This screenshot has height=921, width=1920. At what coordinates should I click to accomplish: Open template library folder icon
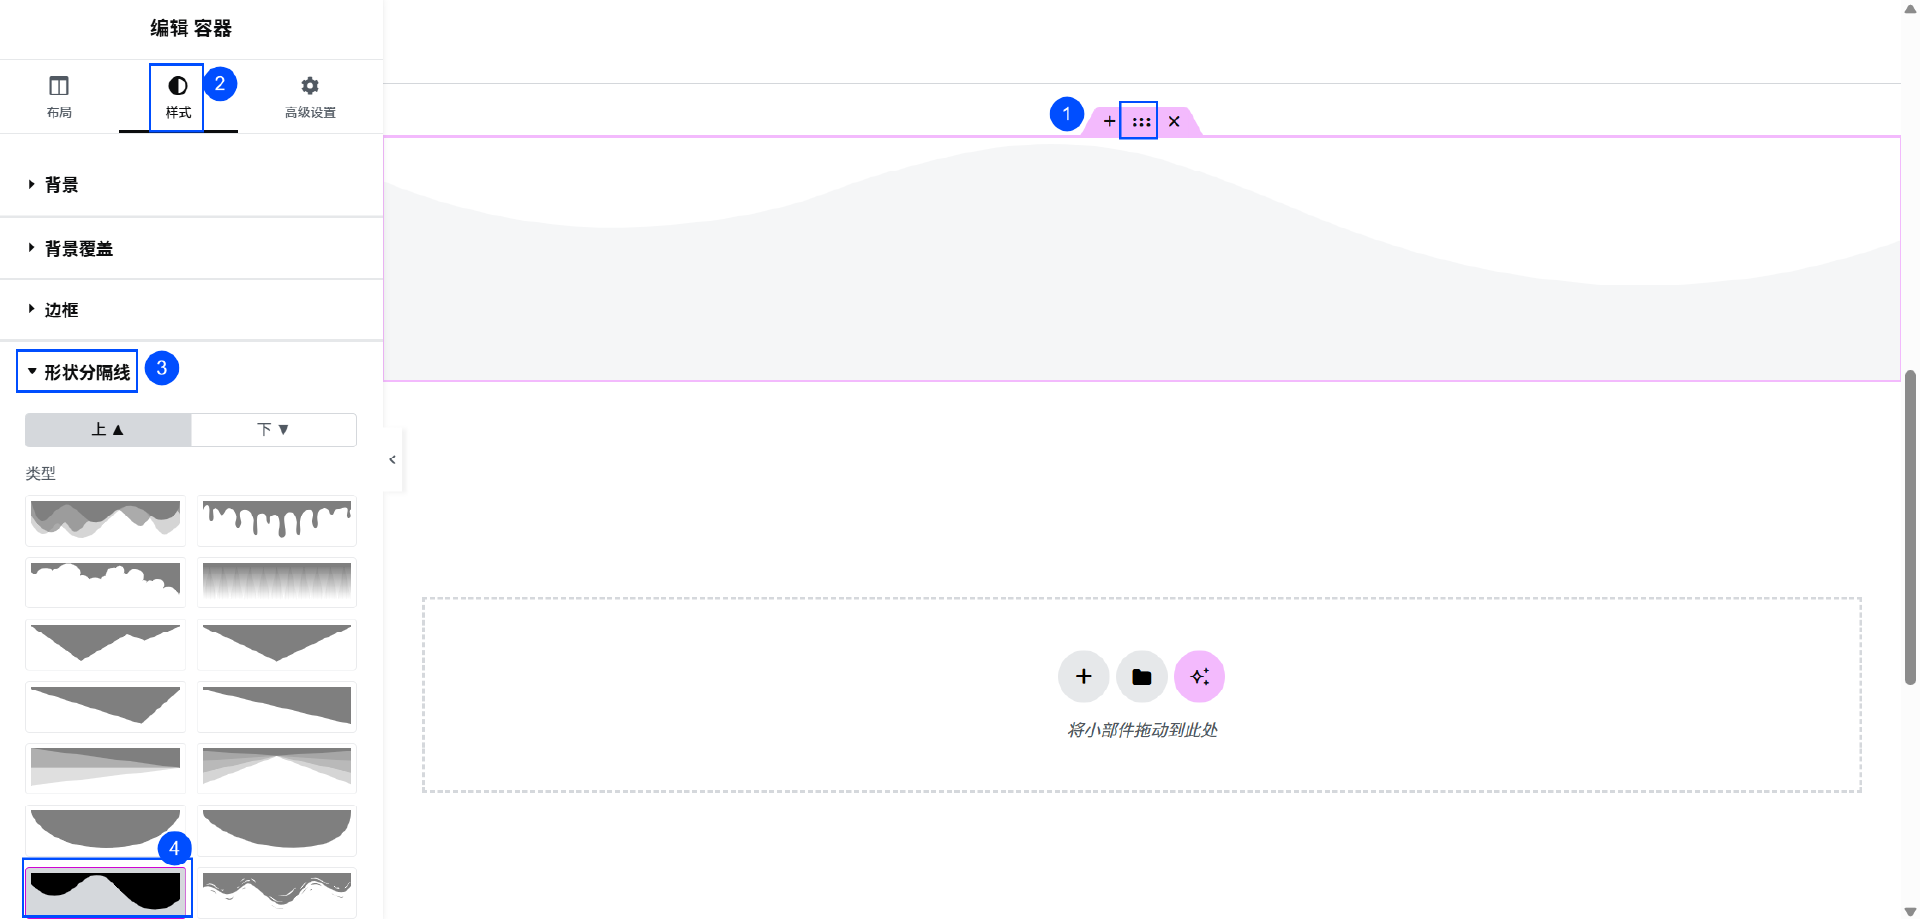pos(1141,677)
